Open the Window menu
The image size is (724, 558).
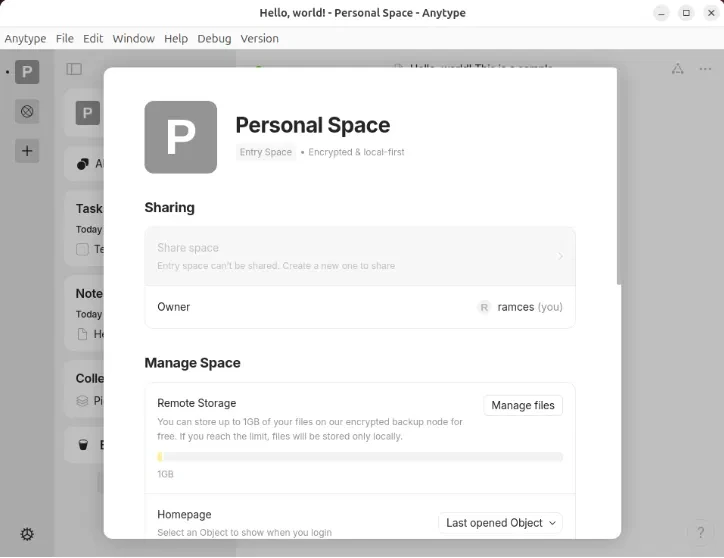point(133,39)
